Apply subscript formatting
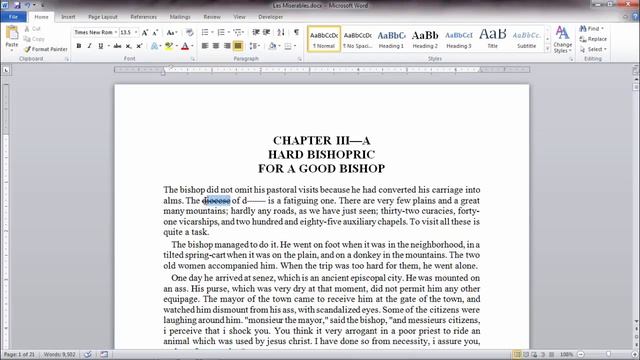This screenshot has height=360, width=640. tap(129, 46)
